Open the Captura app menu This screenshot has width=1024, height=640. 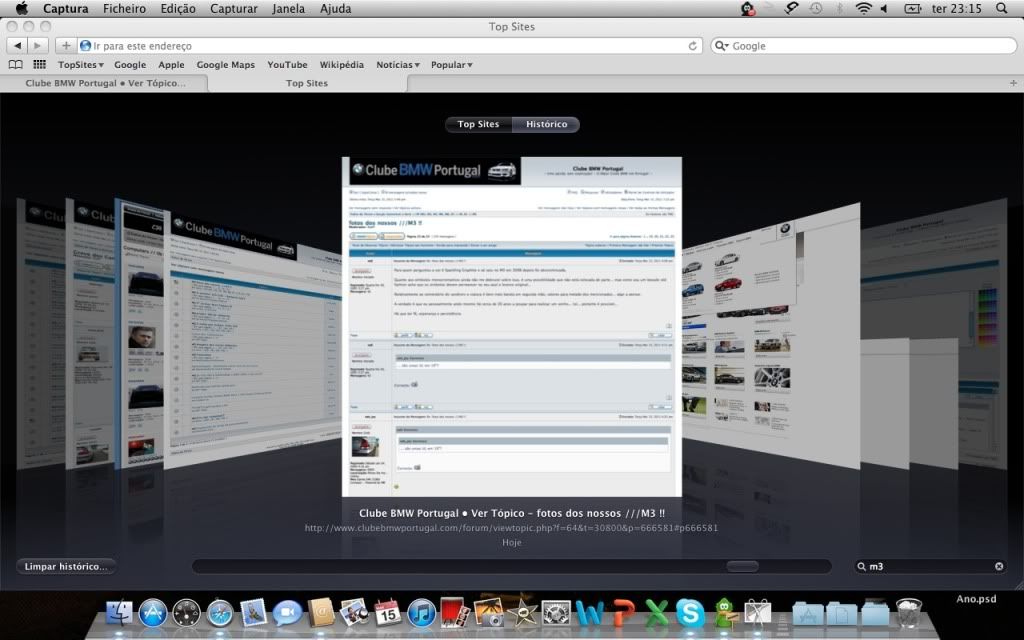[65, 8]
